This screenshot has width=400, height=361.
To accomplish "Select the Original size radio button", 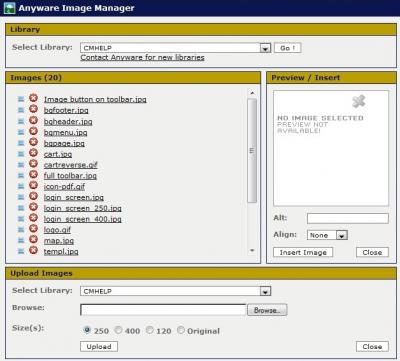I will (x=181, y=330).
